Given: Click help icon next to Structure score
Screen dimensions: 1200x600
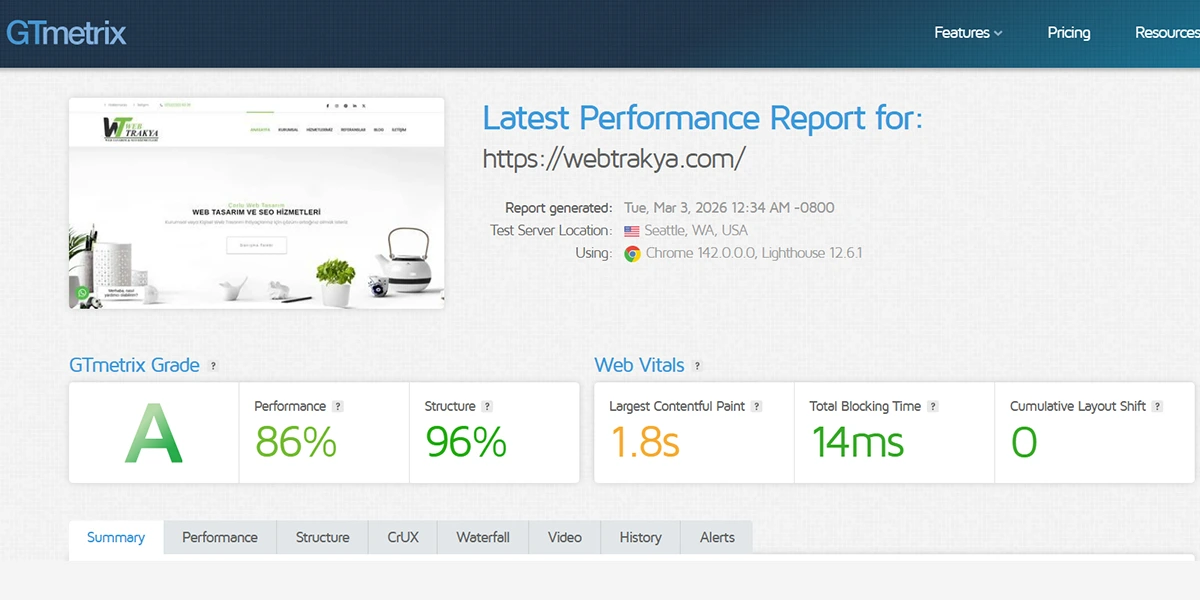Looking at the screenshot, I should (x=487, y=407).
